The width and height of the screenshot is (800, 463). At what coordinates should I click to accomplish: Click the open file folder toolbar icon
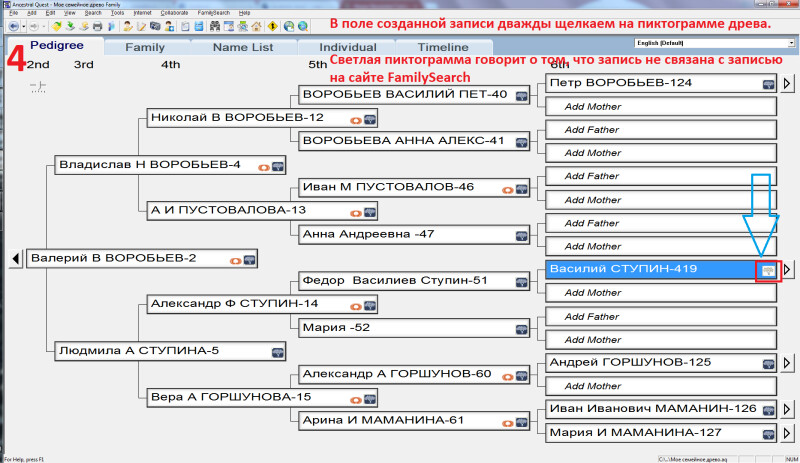(57, 26)
